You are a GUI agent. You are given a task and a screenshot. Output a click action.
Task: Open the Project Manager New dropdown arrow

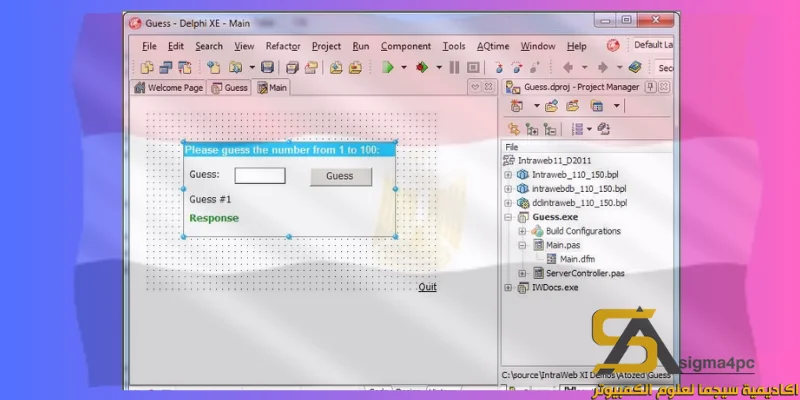coord(537,106)
